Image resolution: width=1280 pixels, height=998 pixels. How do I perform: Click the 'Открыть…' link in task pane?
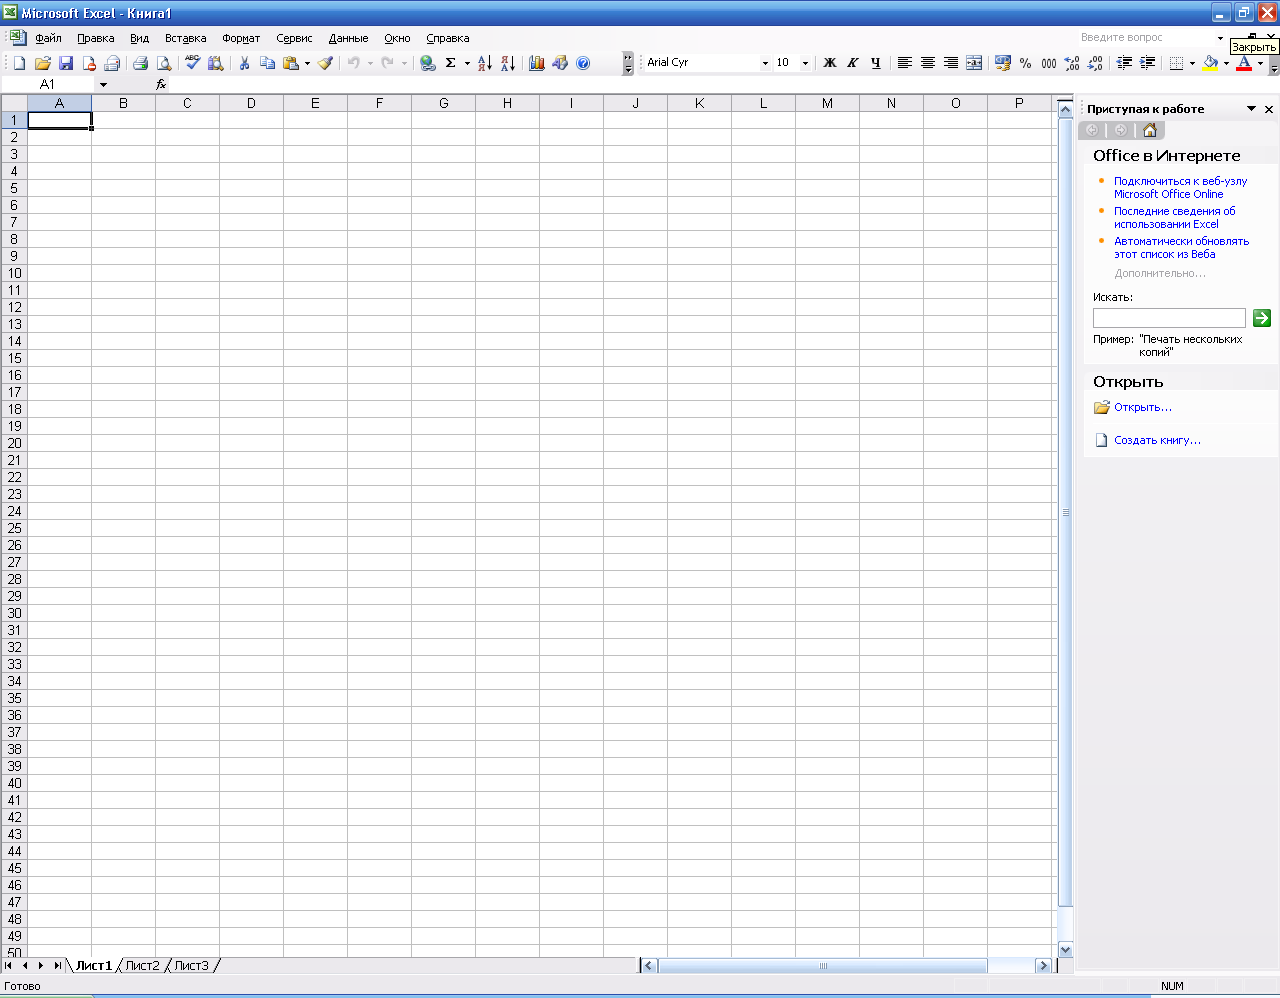(1143, 408)
